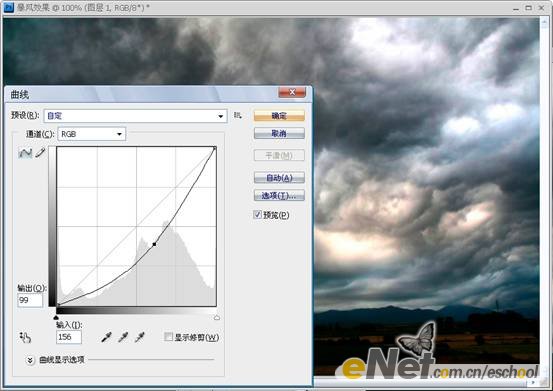Open the 选项(T)... options button
This screenshot has height=391, width=553.
click(x=279, y=195)
